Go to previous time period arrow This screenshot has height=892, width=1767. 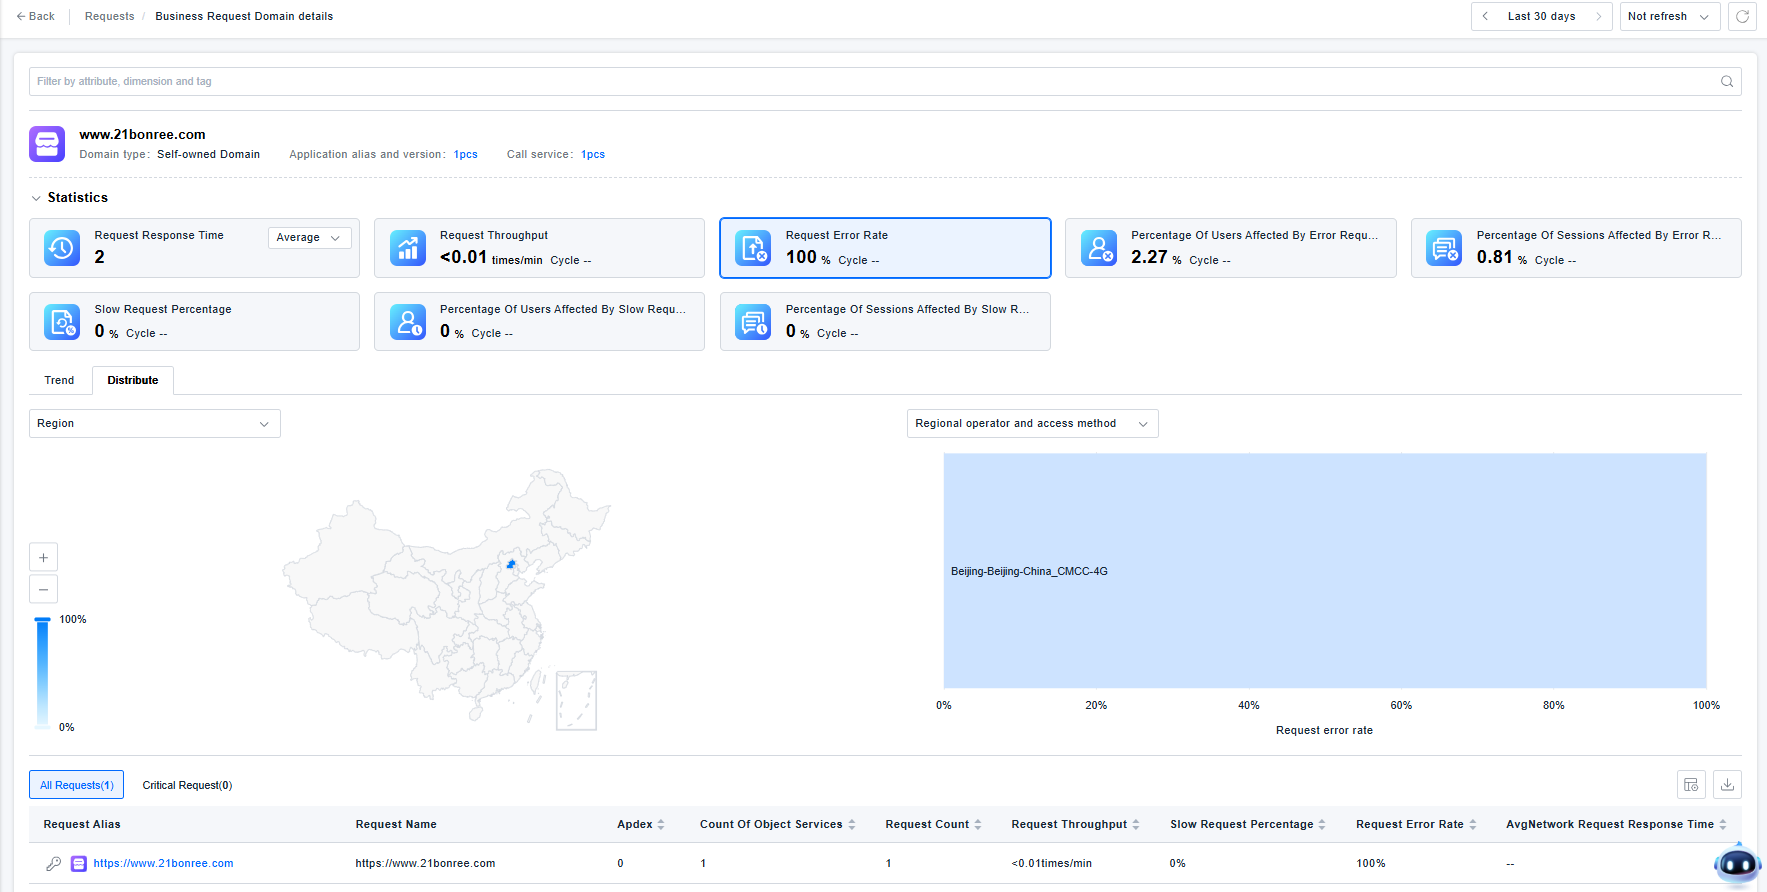1485,17
